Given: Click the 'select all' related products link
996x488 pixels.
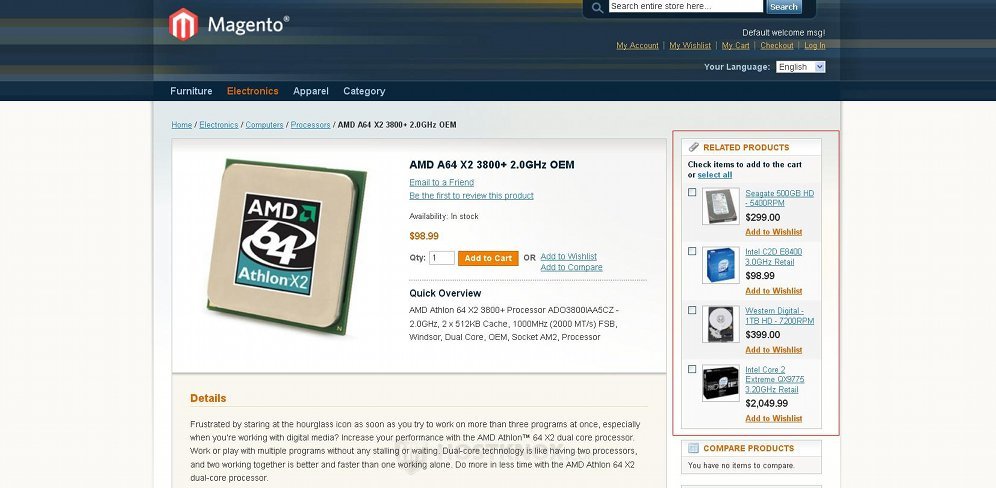Looking at the screenshot, I should tap(714, 175).
